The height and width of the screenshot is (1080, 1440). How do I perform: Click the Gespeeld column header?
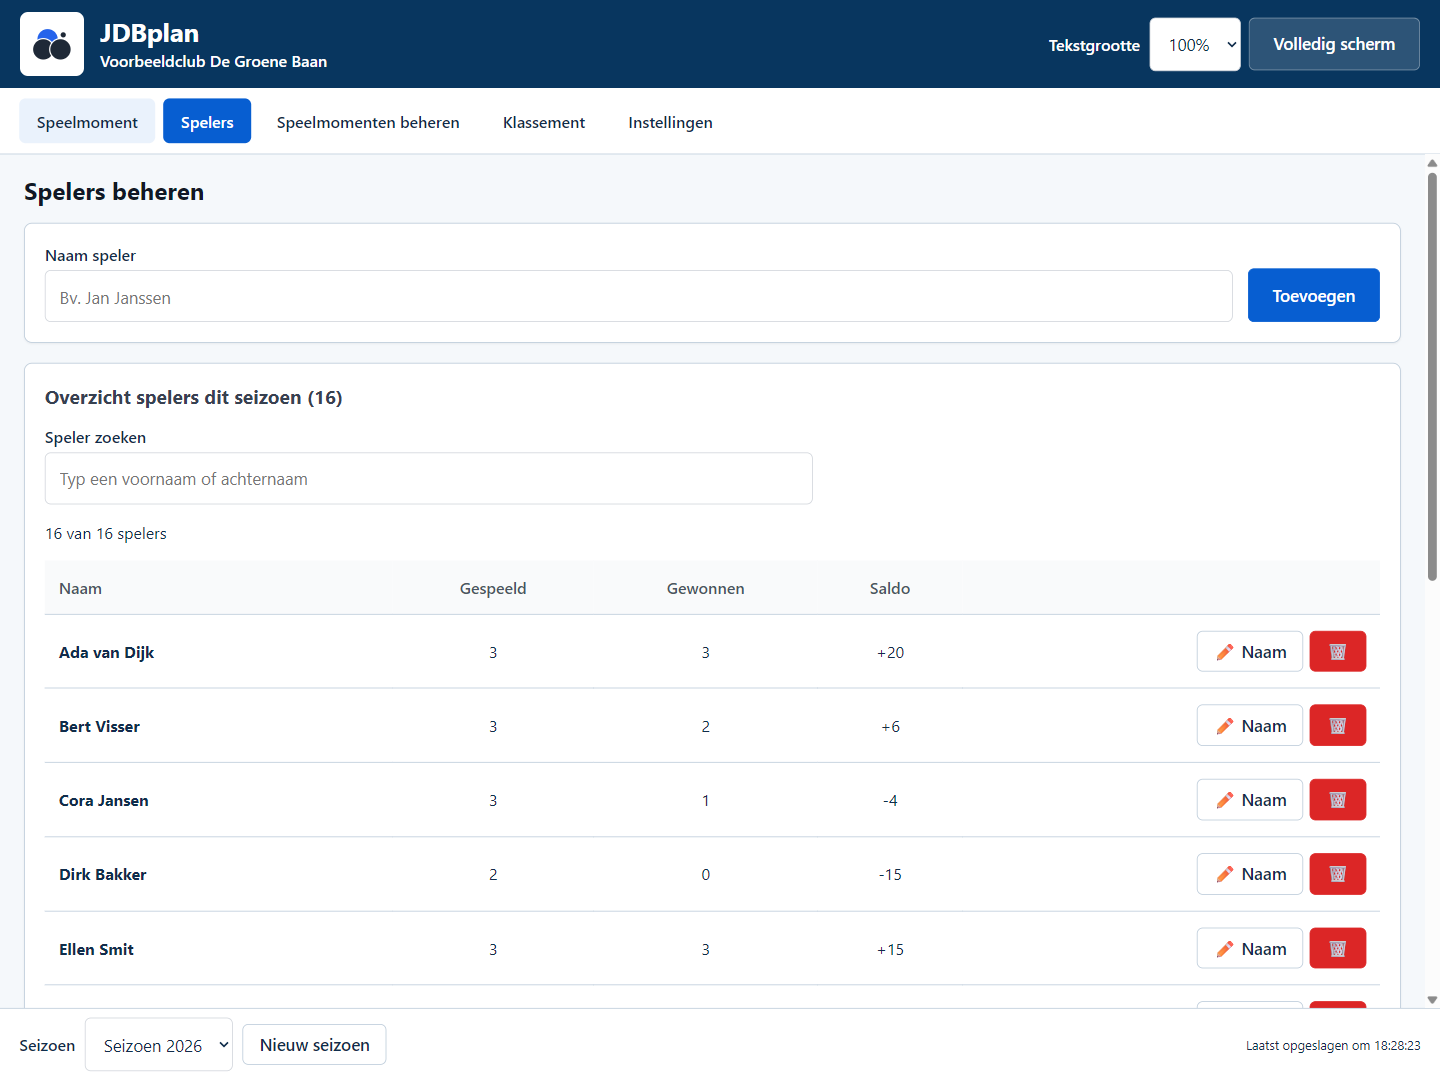click(x=493, y=588)
